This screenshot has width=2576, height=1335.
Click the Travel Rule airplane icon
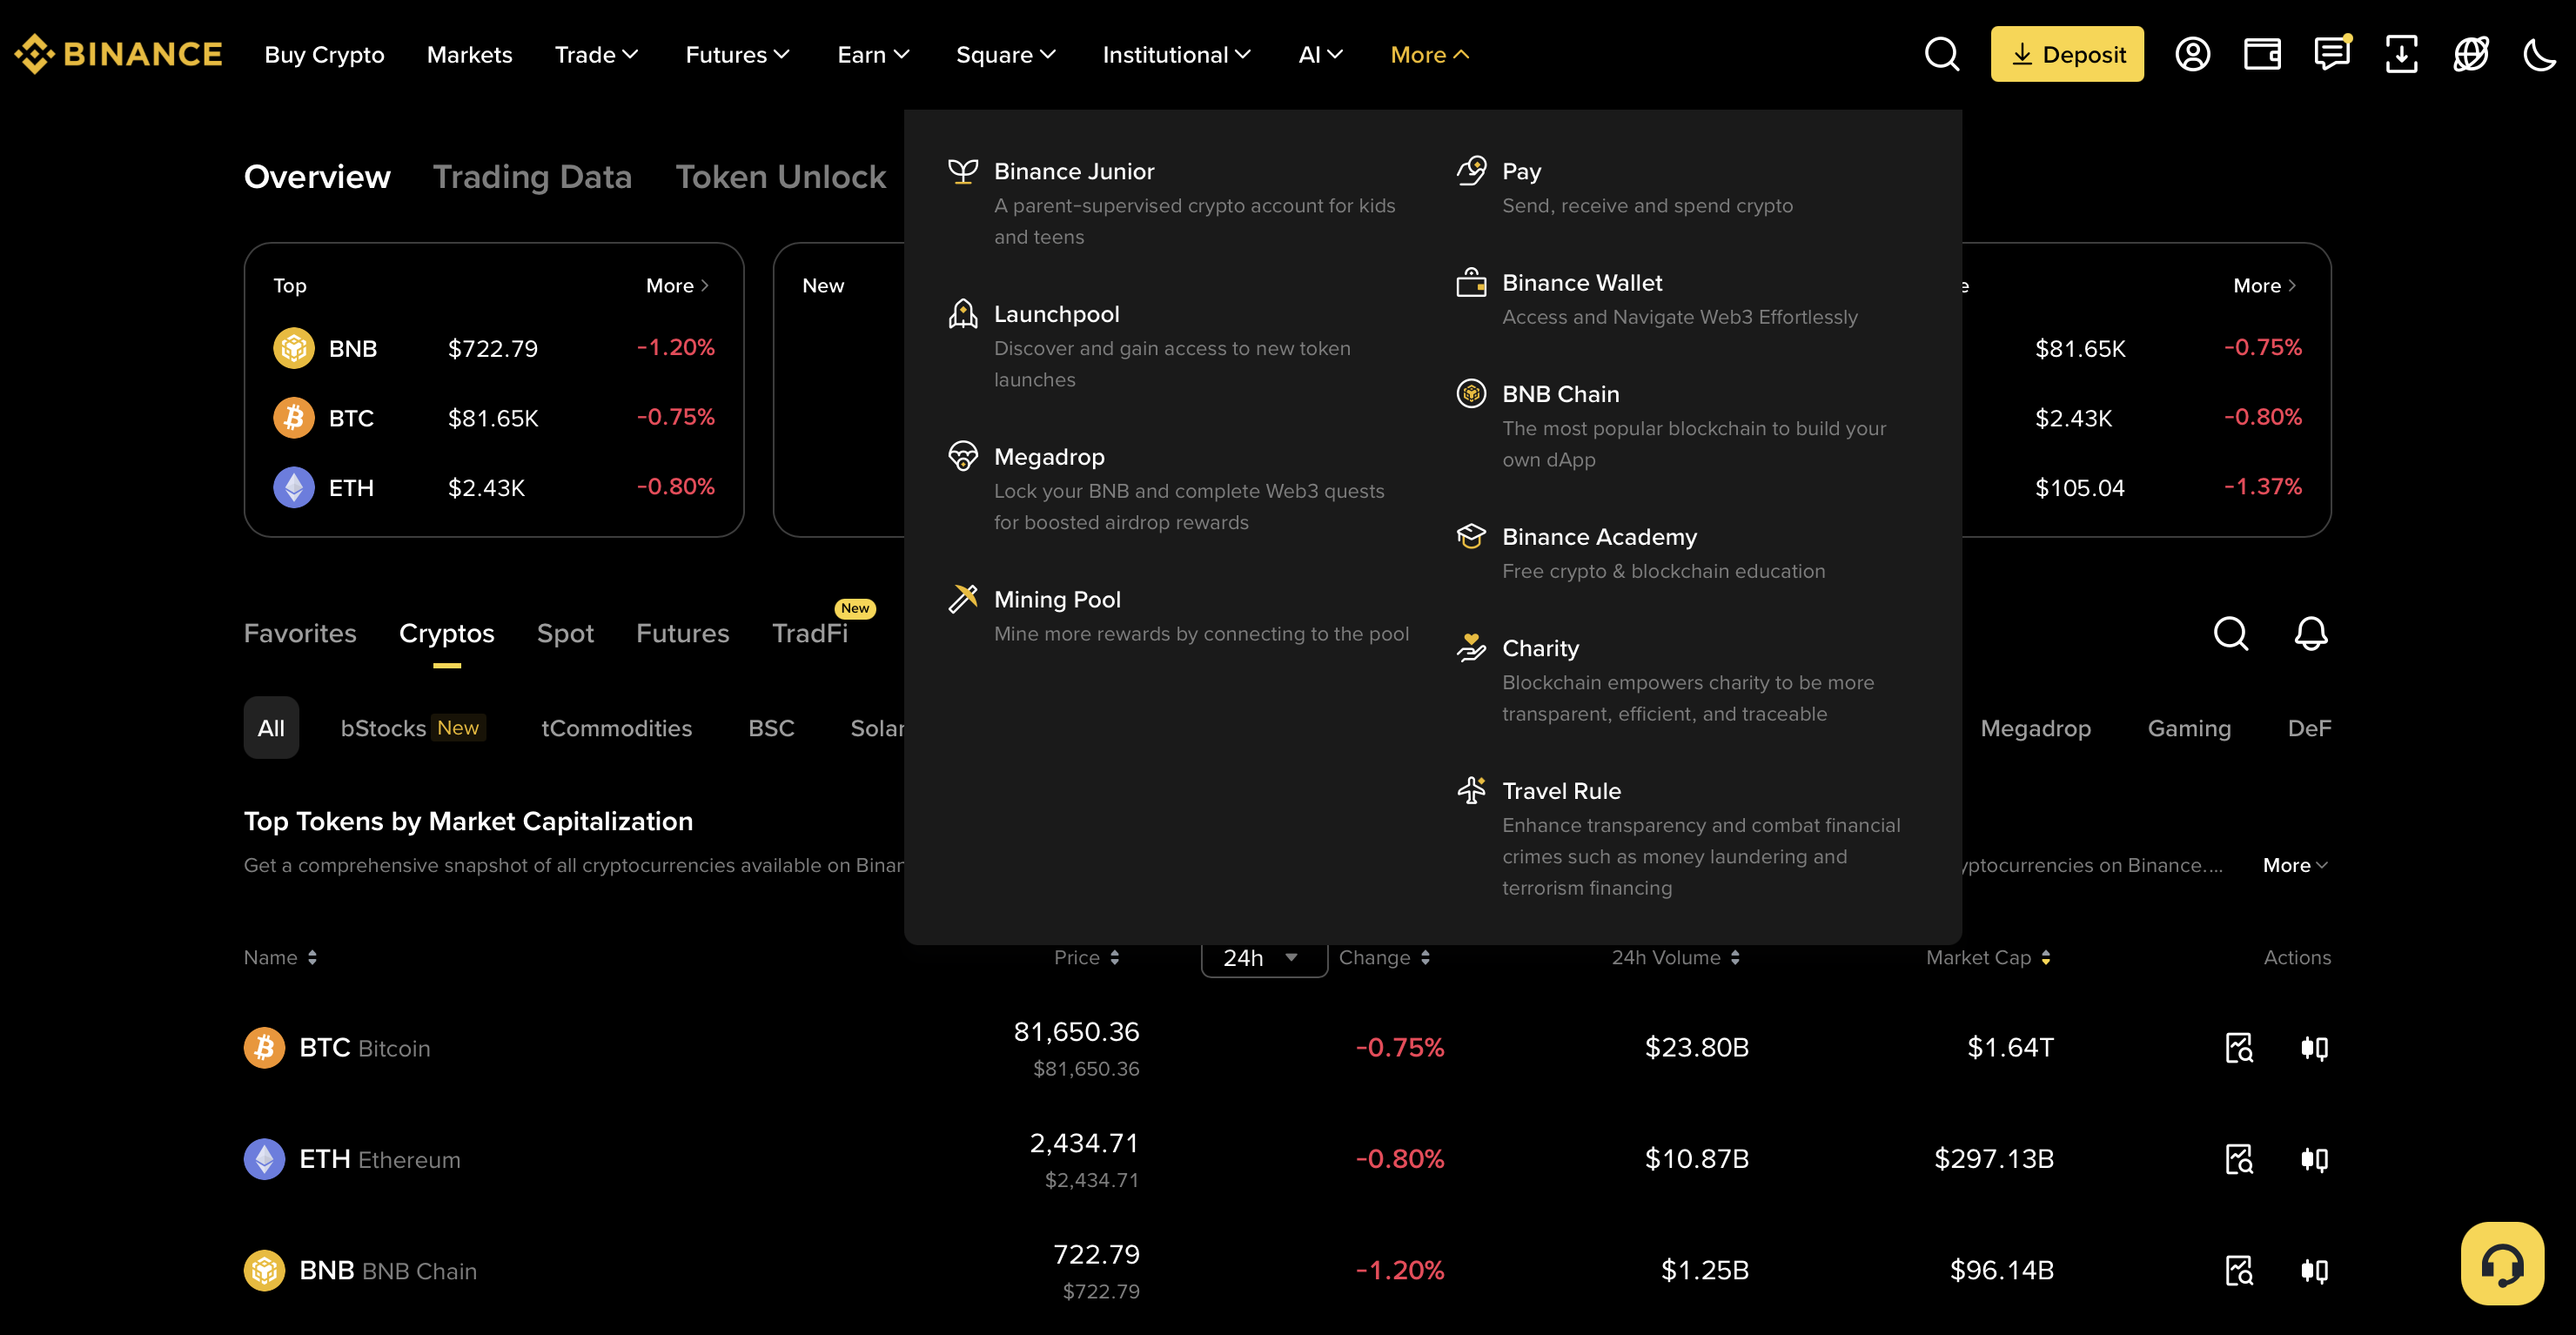pyautogui.click(x=1471, y=791)
